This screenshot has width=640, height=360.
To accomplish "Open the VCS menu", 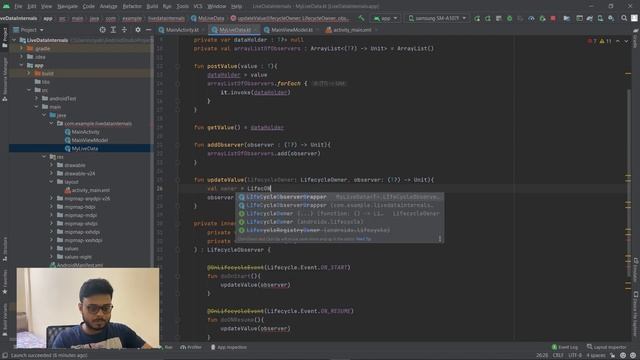I will point(198,6).
